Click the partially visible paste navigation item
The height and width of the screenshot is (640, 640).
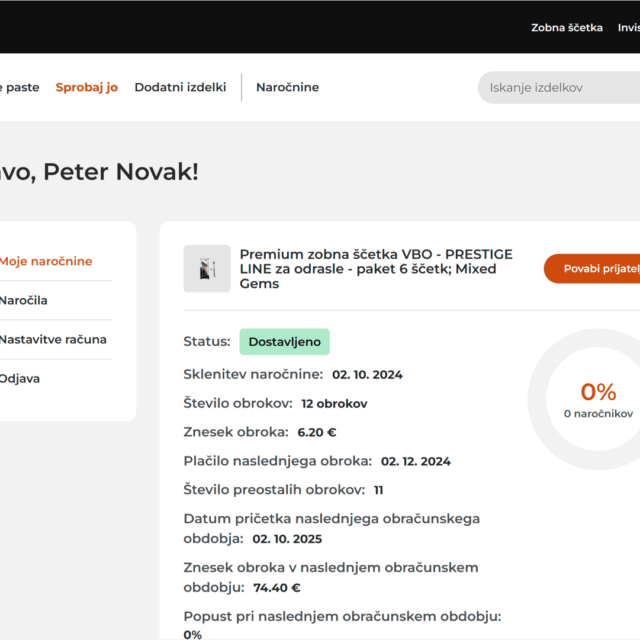click(20, 87)
